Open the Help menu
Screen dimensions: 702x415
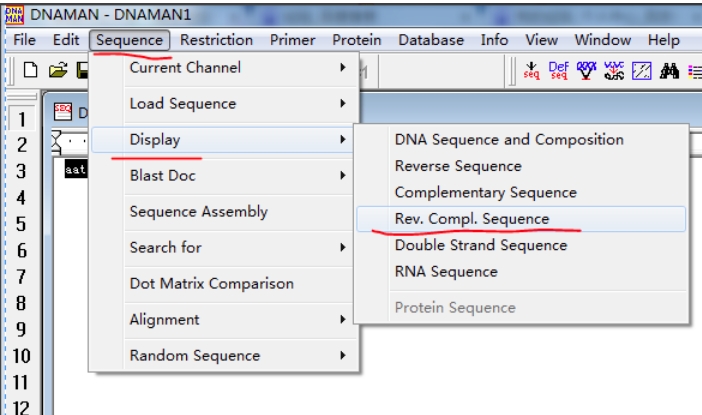663,40
